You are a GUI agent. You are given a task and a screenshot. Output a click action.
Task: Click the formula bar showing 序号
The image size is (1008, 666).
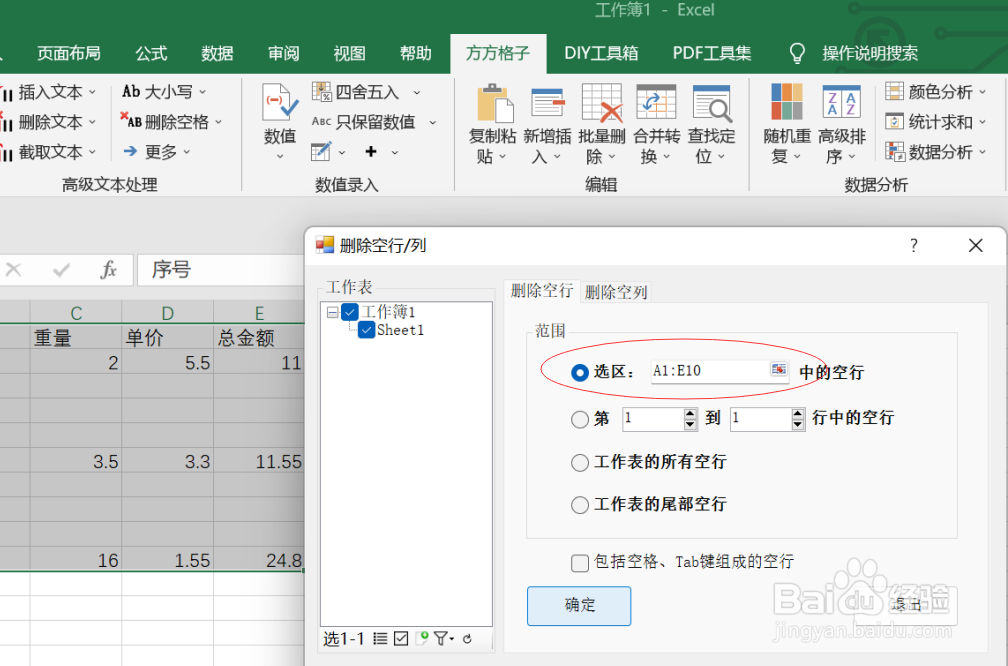click(220, 270)
